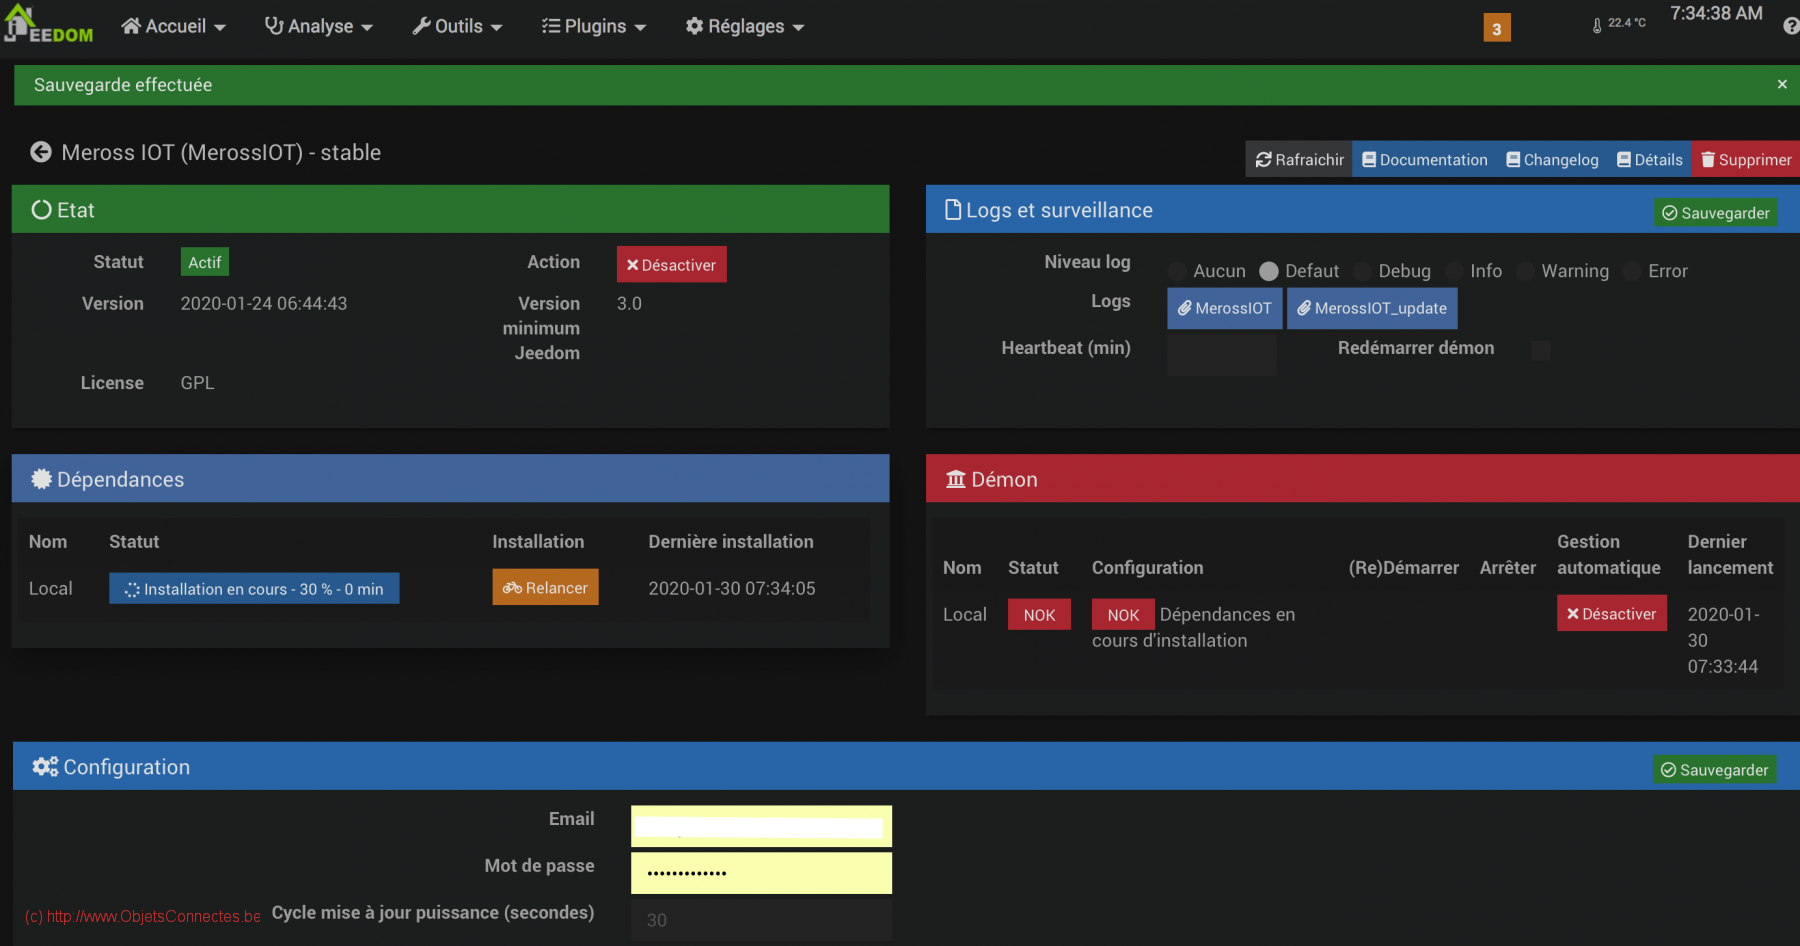Click the Cycle mise à jour puissance field
This screenshot has height=946, width=1800.
(x=761, y=920)
